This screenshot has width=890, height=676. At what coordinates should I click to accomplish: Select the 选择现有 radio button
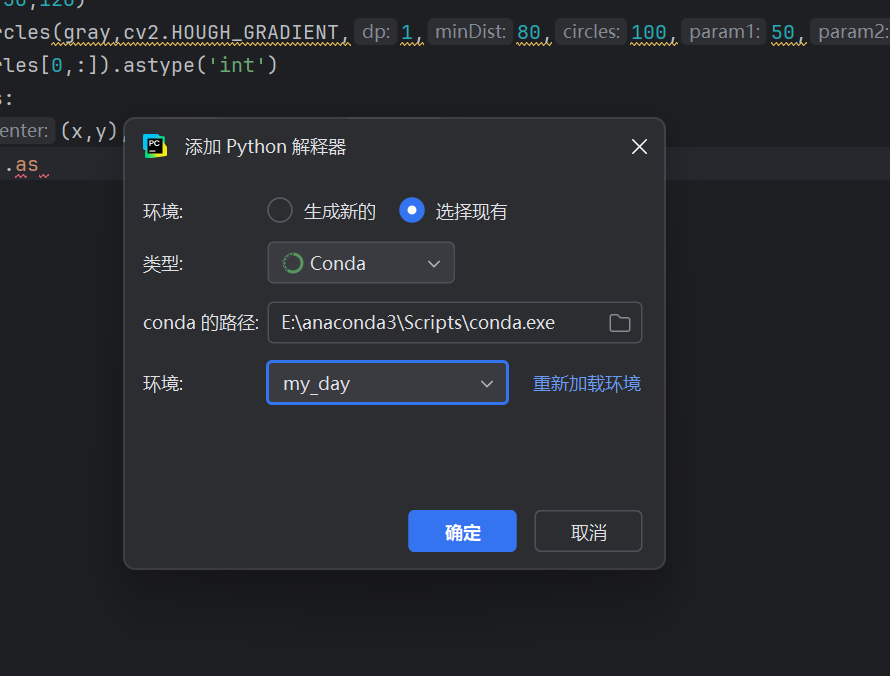[x=411, y=210]
